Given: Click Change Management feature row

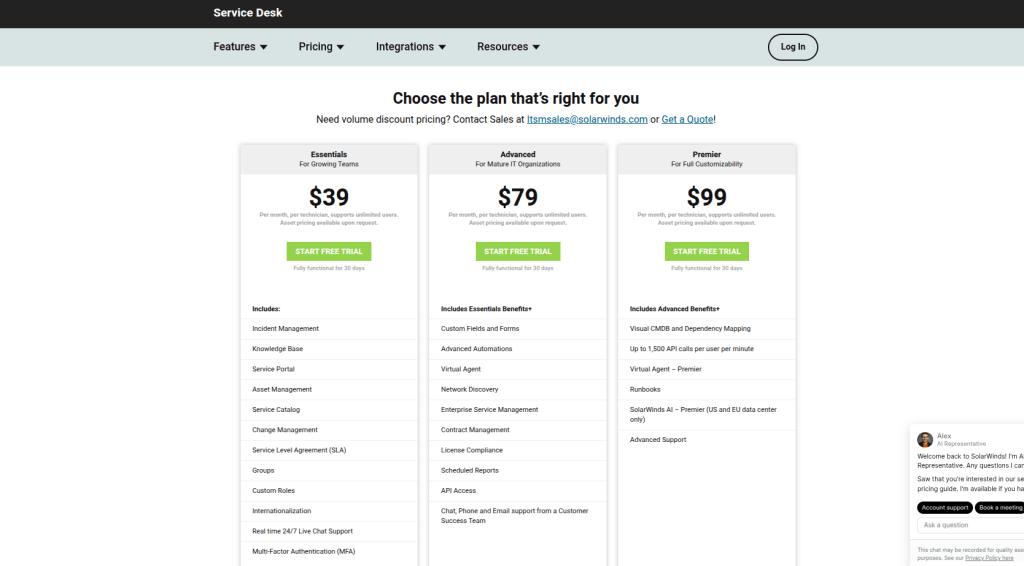Looking at the screenshot, I should [328, 430].
